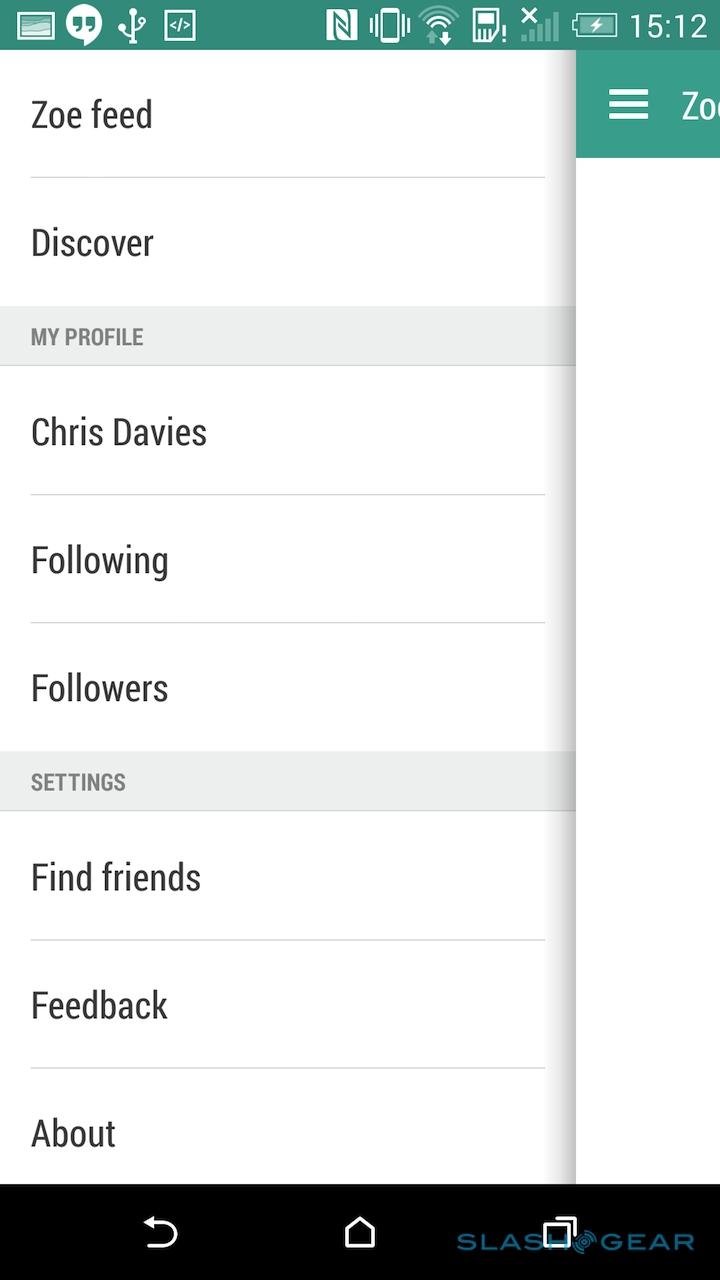Open the Feedback option
The image size is (720, 1280).
point(99,1005)
